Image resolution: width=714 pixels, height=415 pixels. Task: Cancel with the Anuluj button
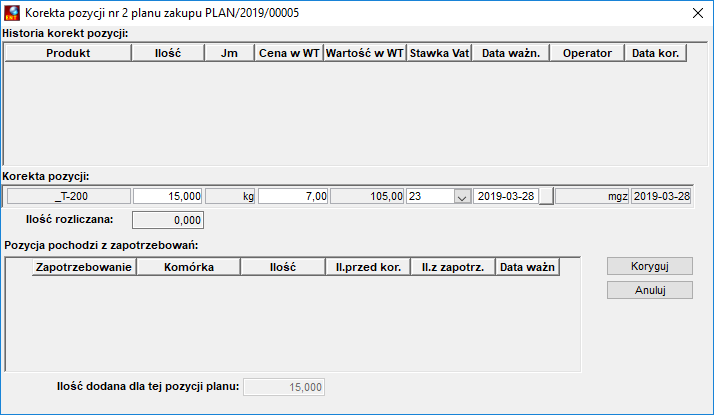point(650,290)
